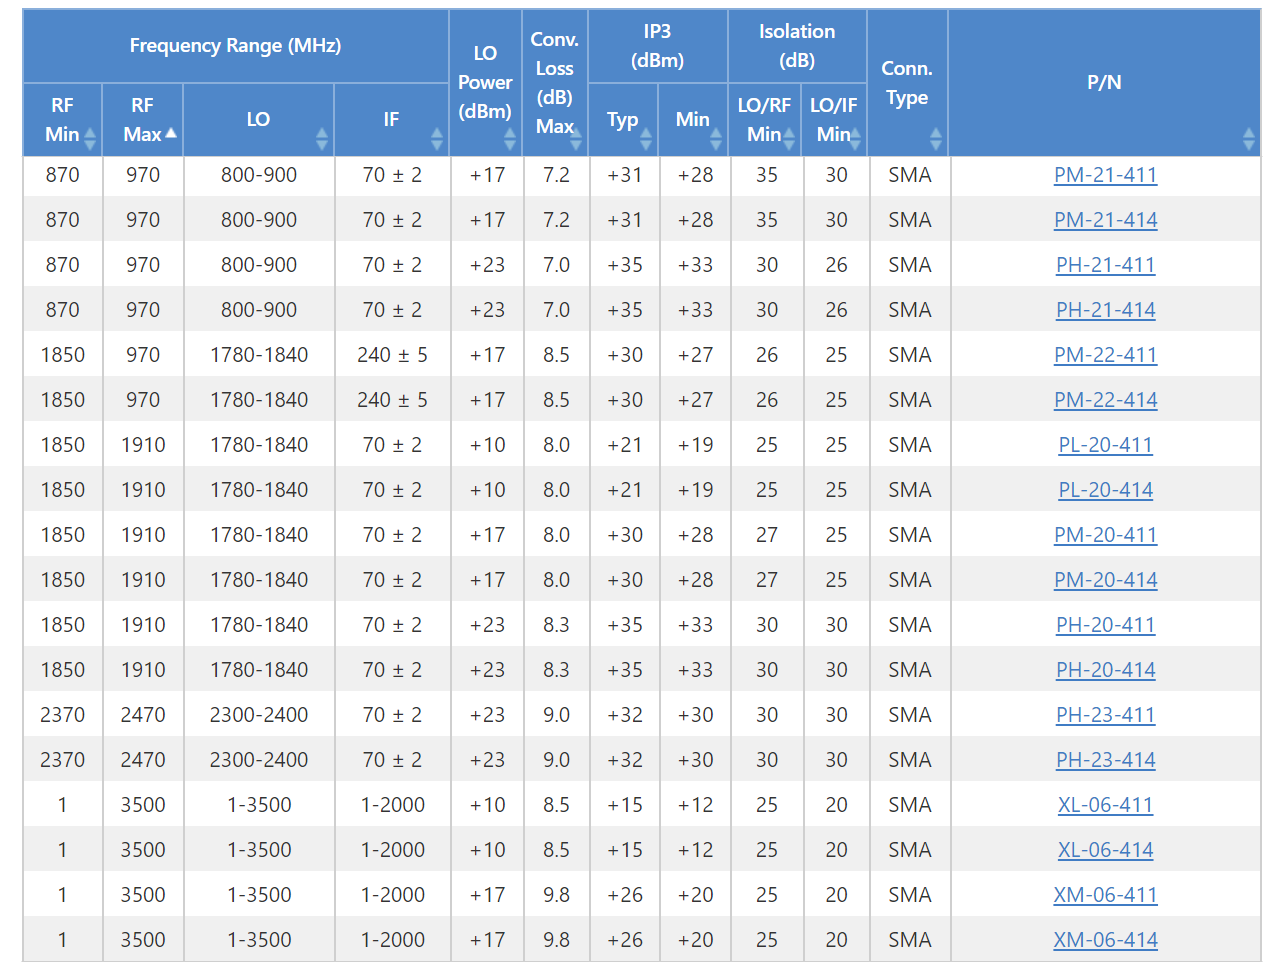The image size is (1280, 967).
Task: Open part XM-06-414 link
Action: (x=1105, y=940)
